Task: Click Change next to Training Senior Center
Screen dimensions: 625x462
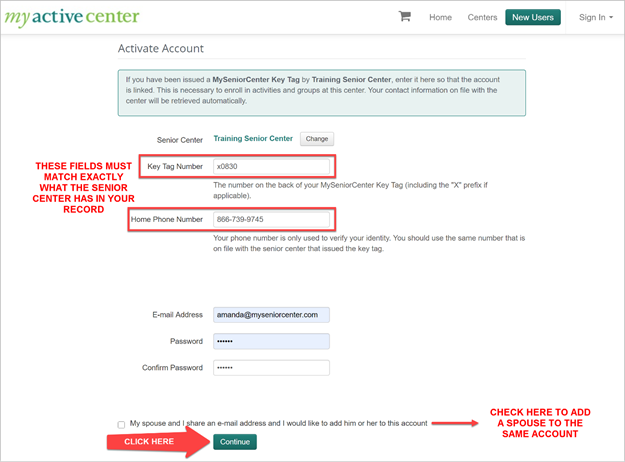Action: [317, 139]
